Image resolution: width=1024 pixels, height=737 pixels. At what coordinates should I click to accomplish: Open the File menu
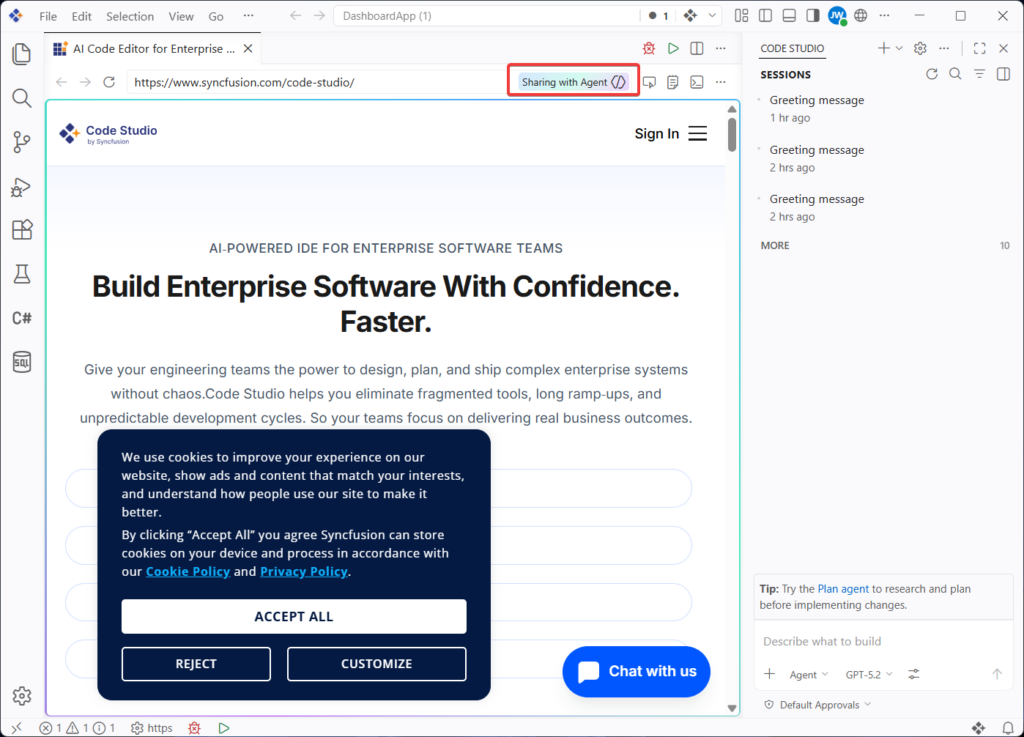click(x=48, y=16)
